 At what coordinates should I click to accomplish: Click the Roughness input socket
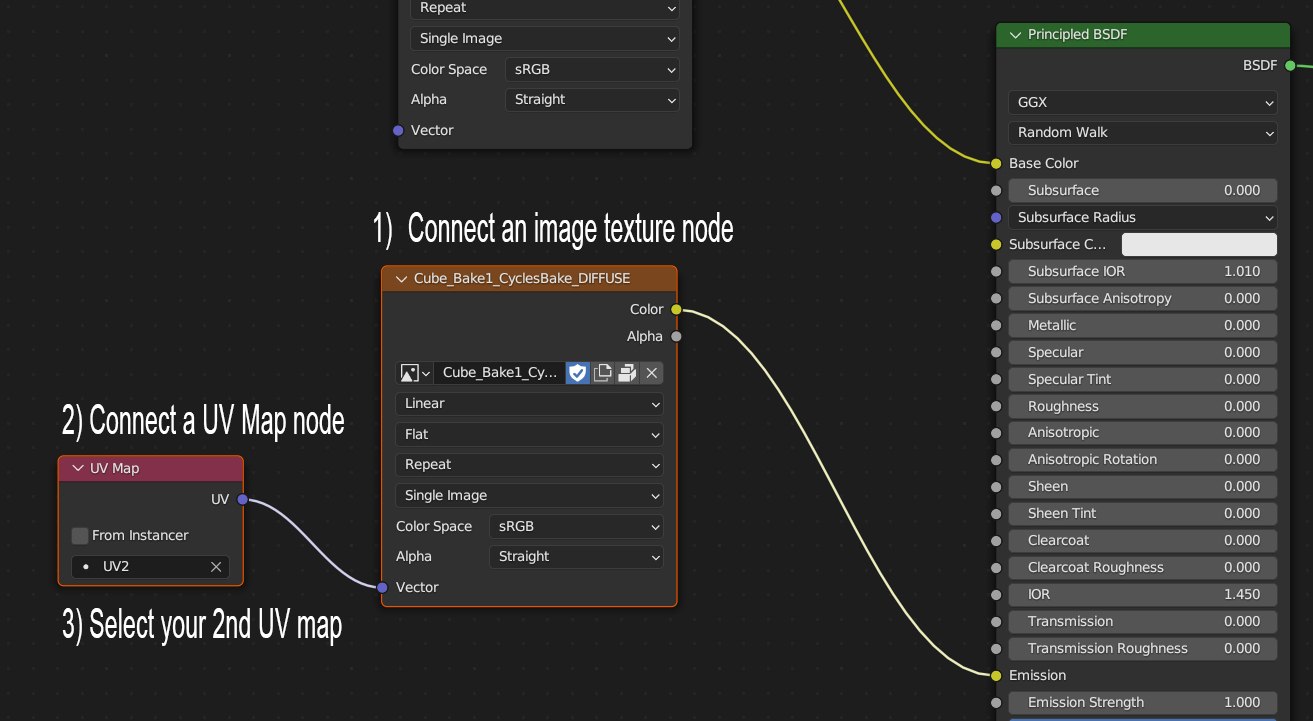[996, 406]
